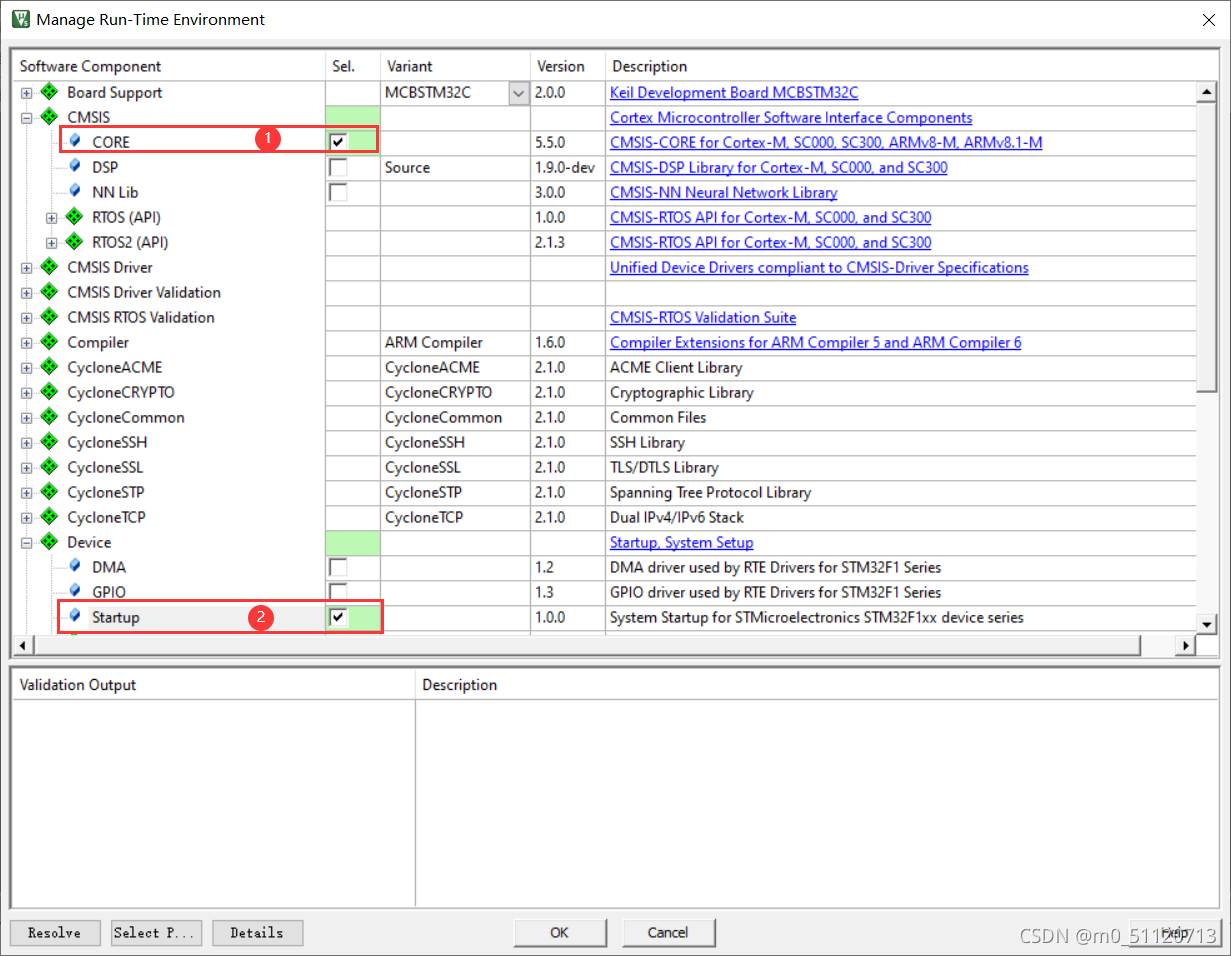The width and height of the screenshot is (1231, 956).
Task: Click the Software Component column header
Action: point(169,66)
